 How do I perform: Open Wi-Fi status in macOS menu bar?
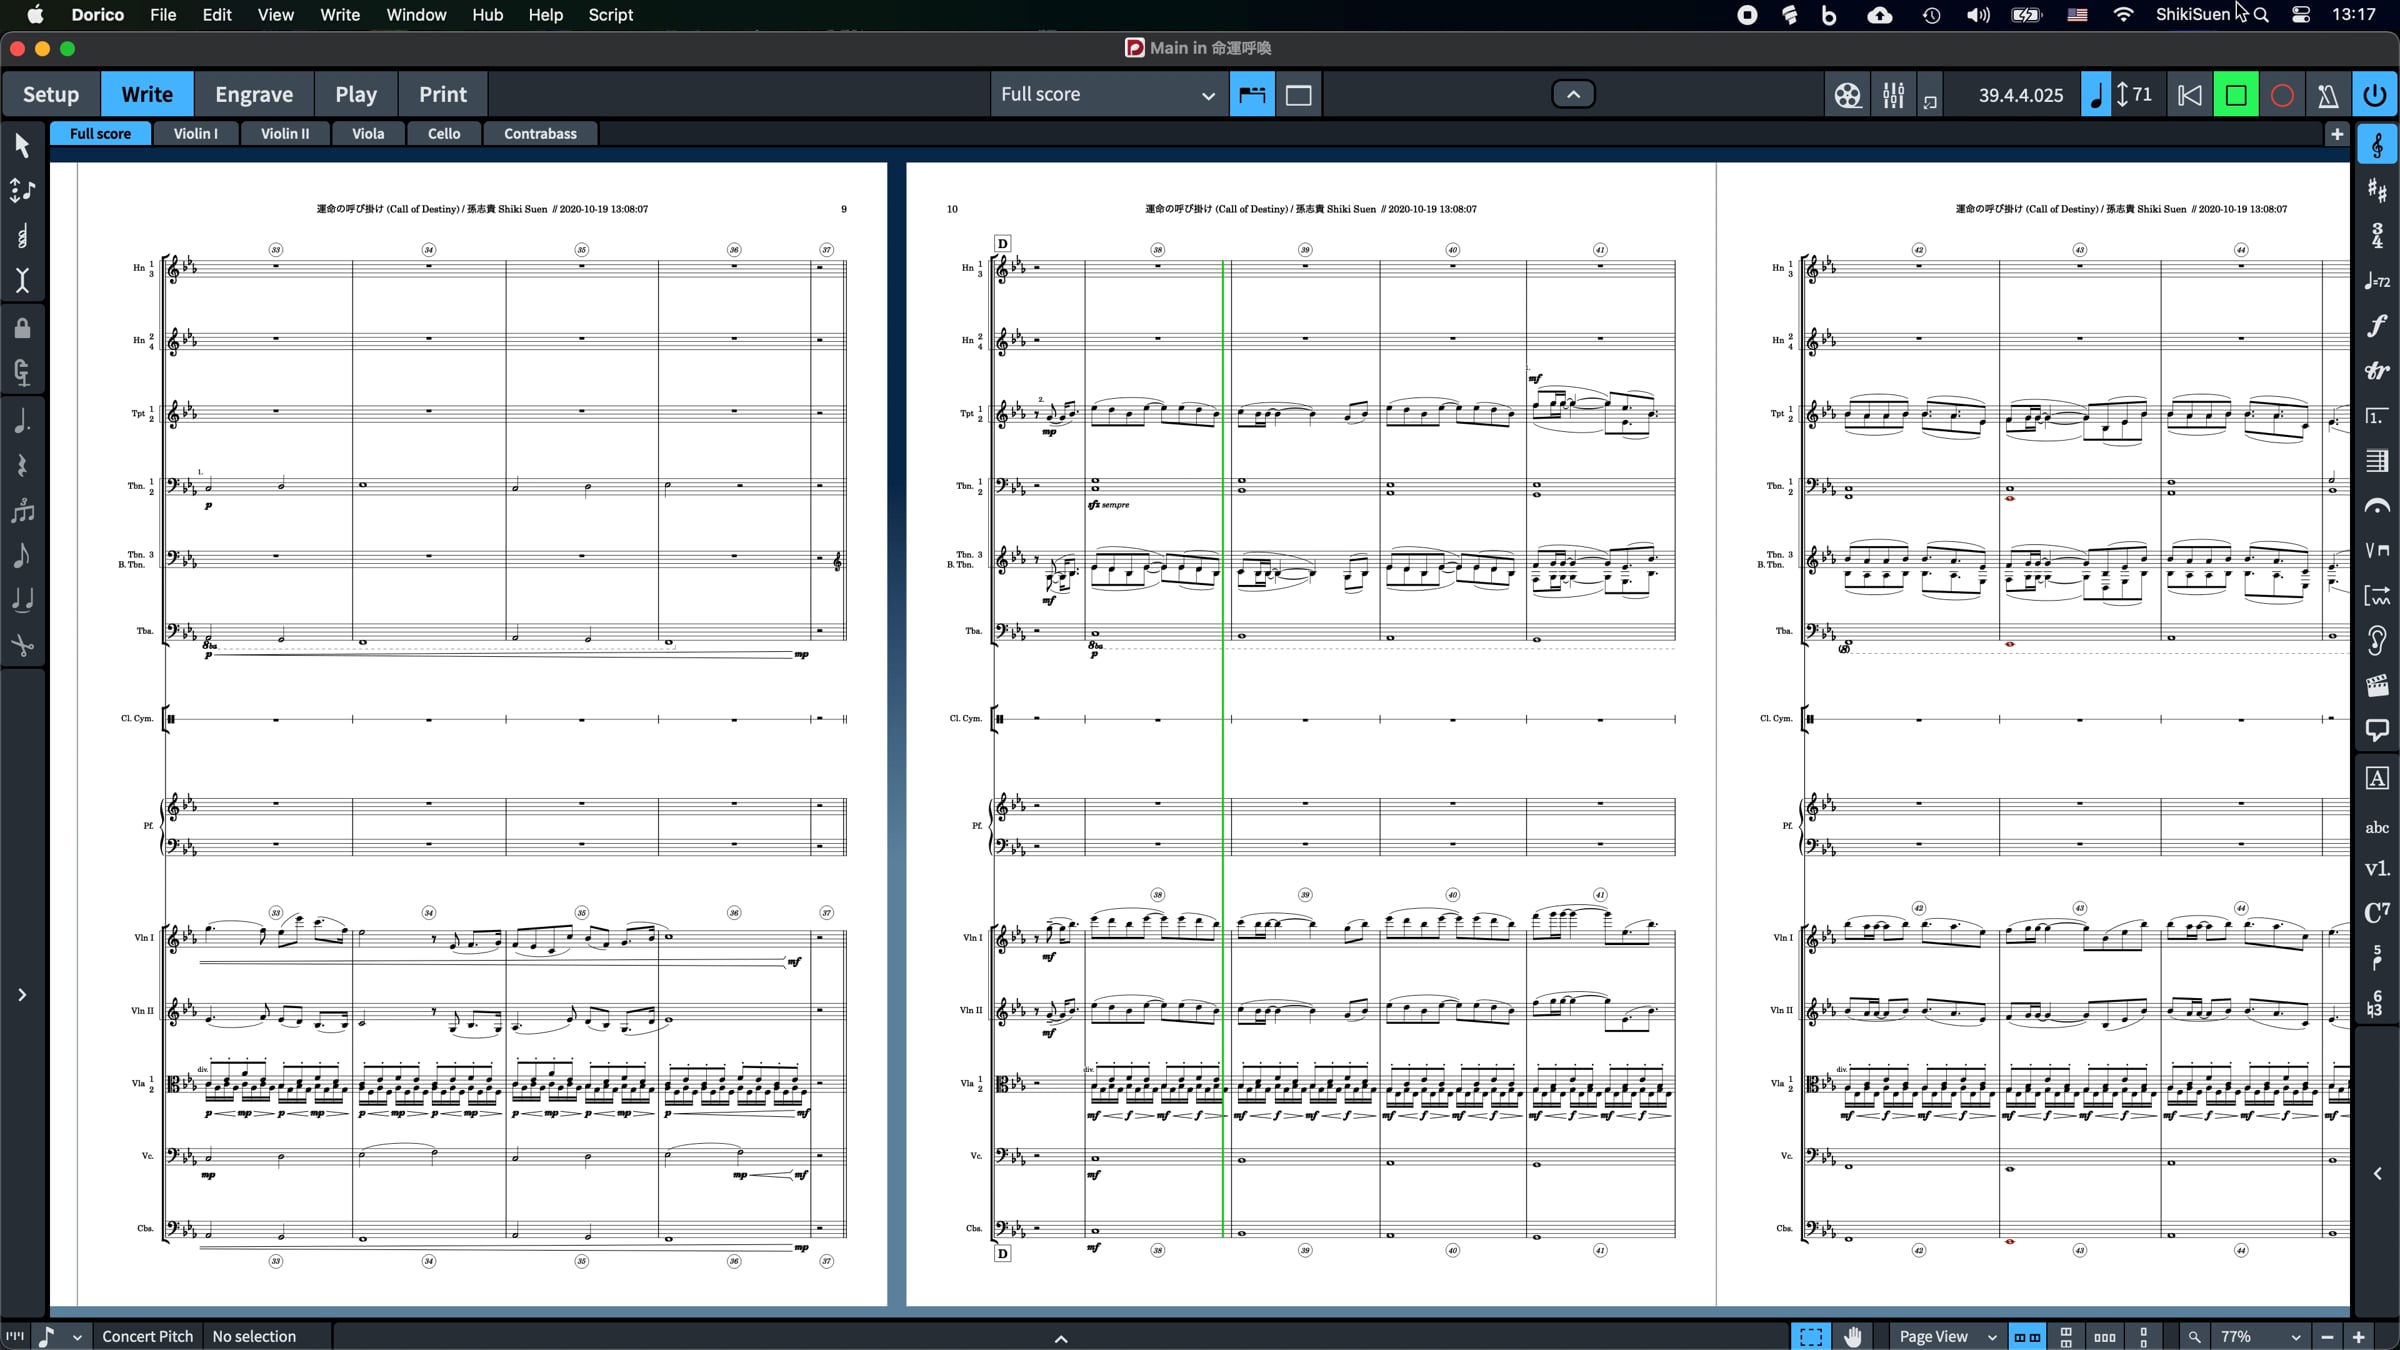click(2123, 15)
